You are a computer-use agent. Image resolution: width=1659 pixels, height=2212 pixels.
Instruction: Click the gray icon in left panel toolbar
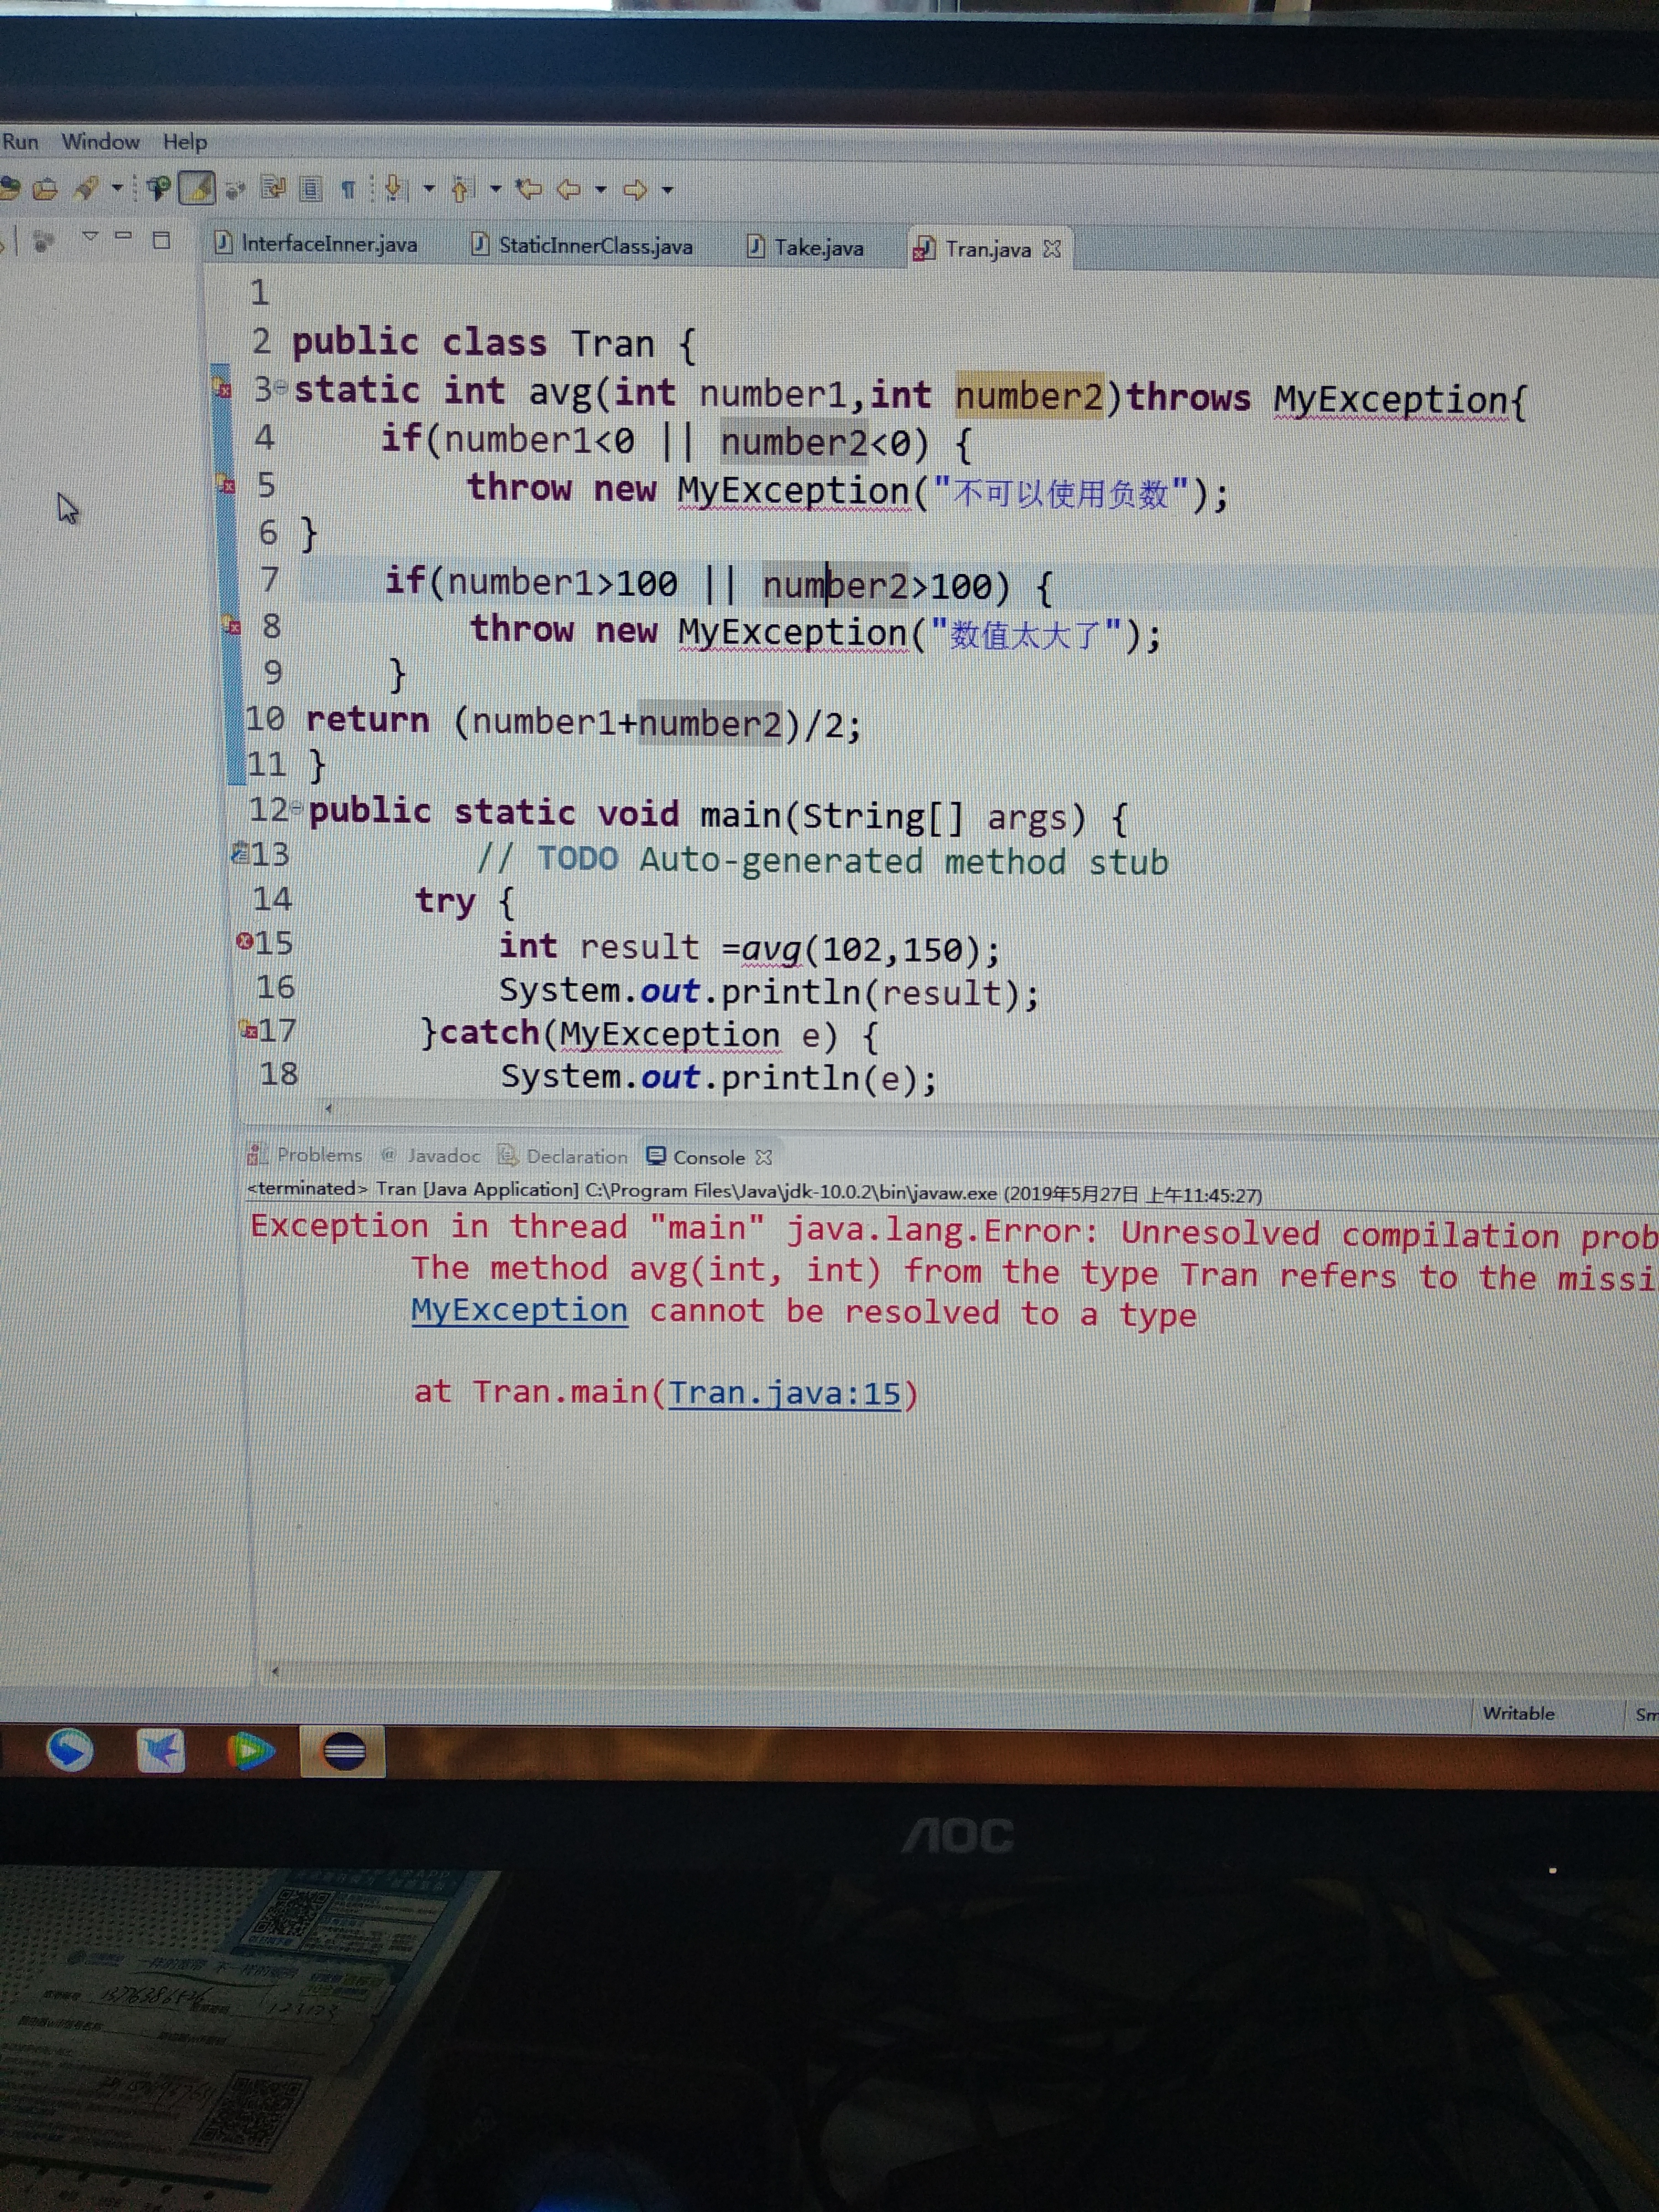[42, 241]
